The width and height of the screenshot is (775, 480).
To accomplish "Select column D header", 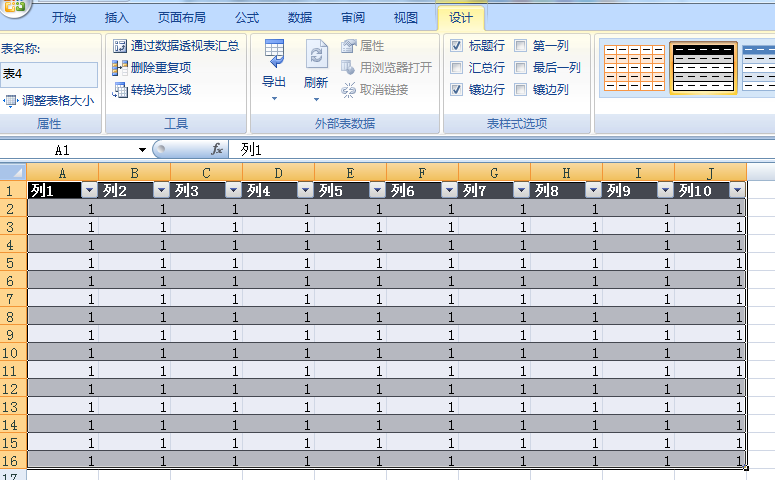I will (278, 172).
